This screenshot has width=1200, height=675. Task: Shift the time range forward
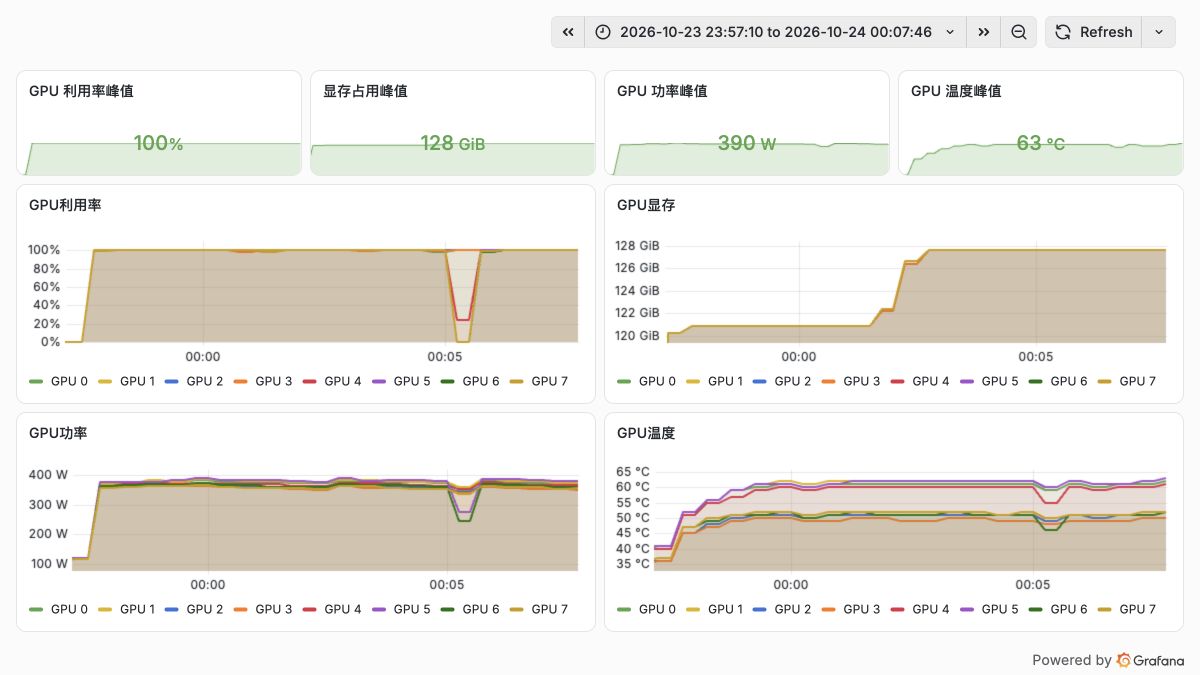[x=984, y=32]
